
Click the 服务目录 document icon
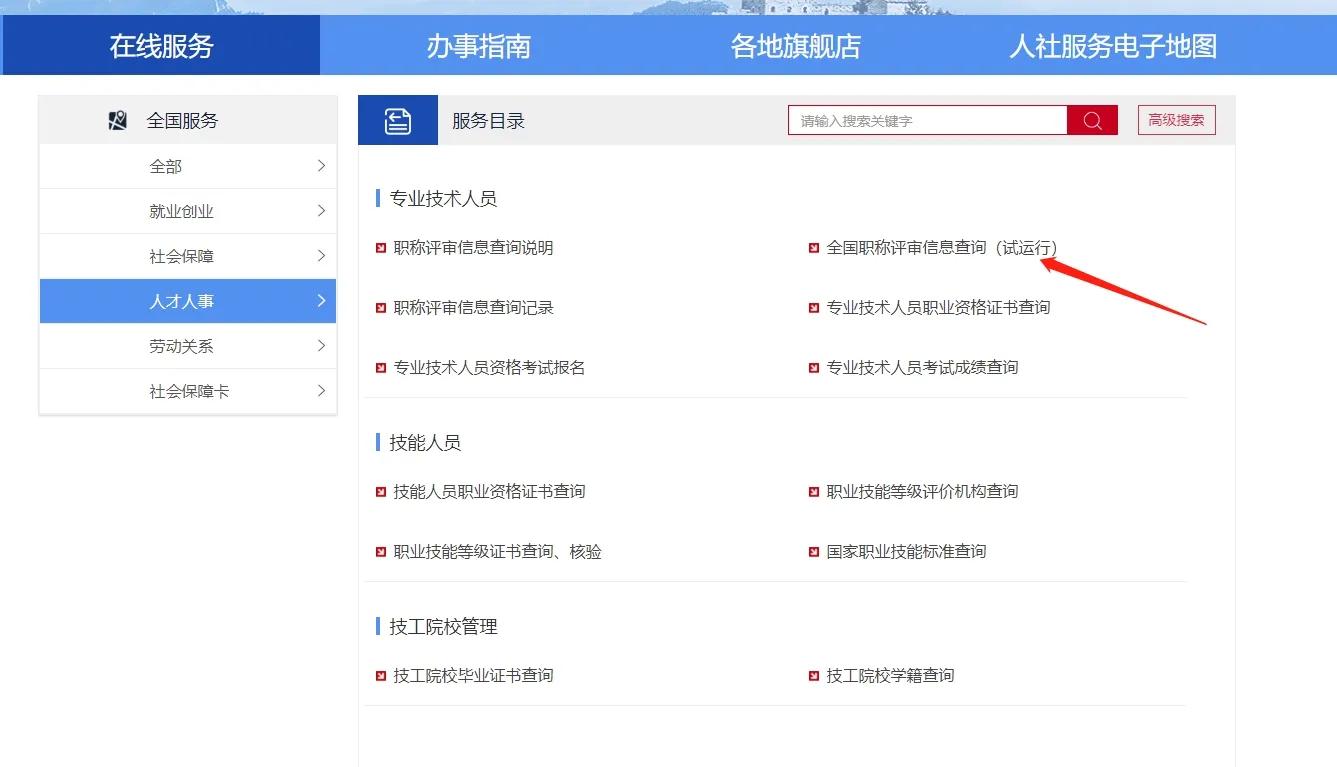click(x=397, y=120)
